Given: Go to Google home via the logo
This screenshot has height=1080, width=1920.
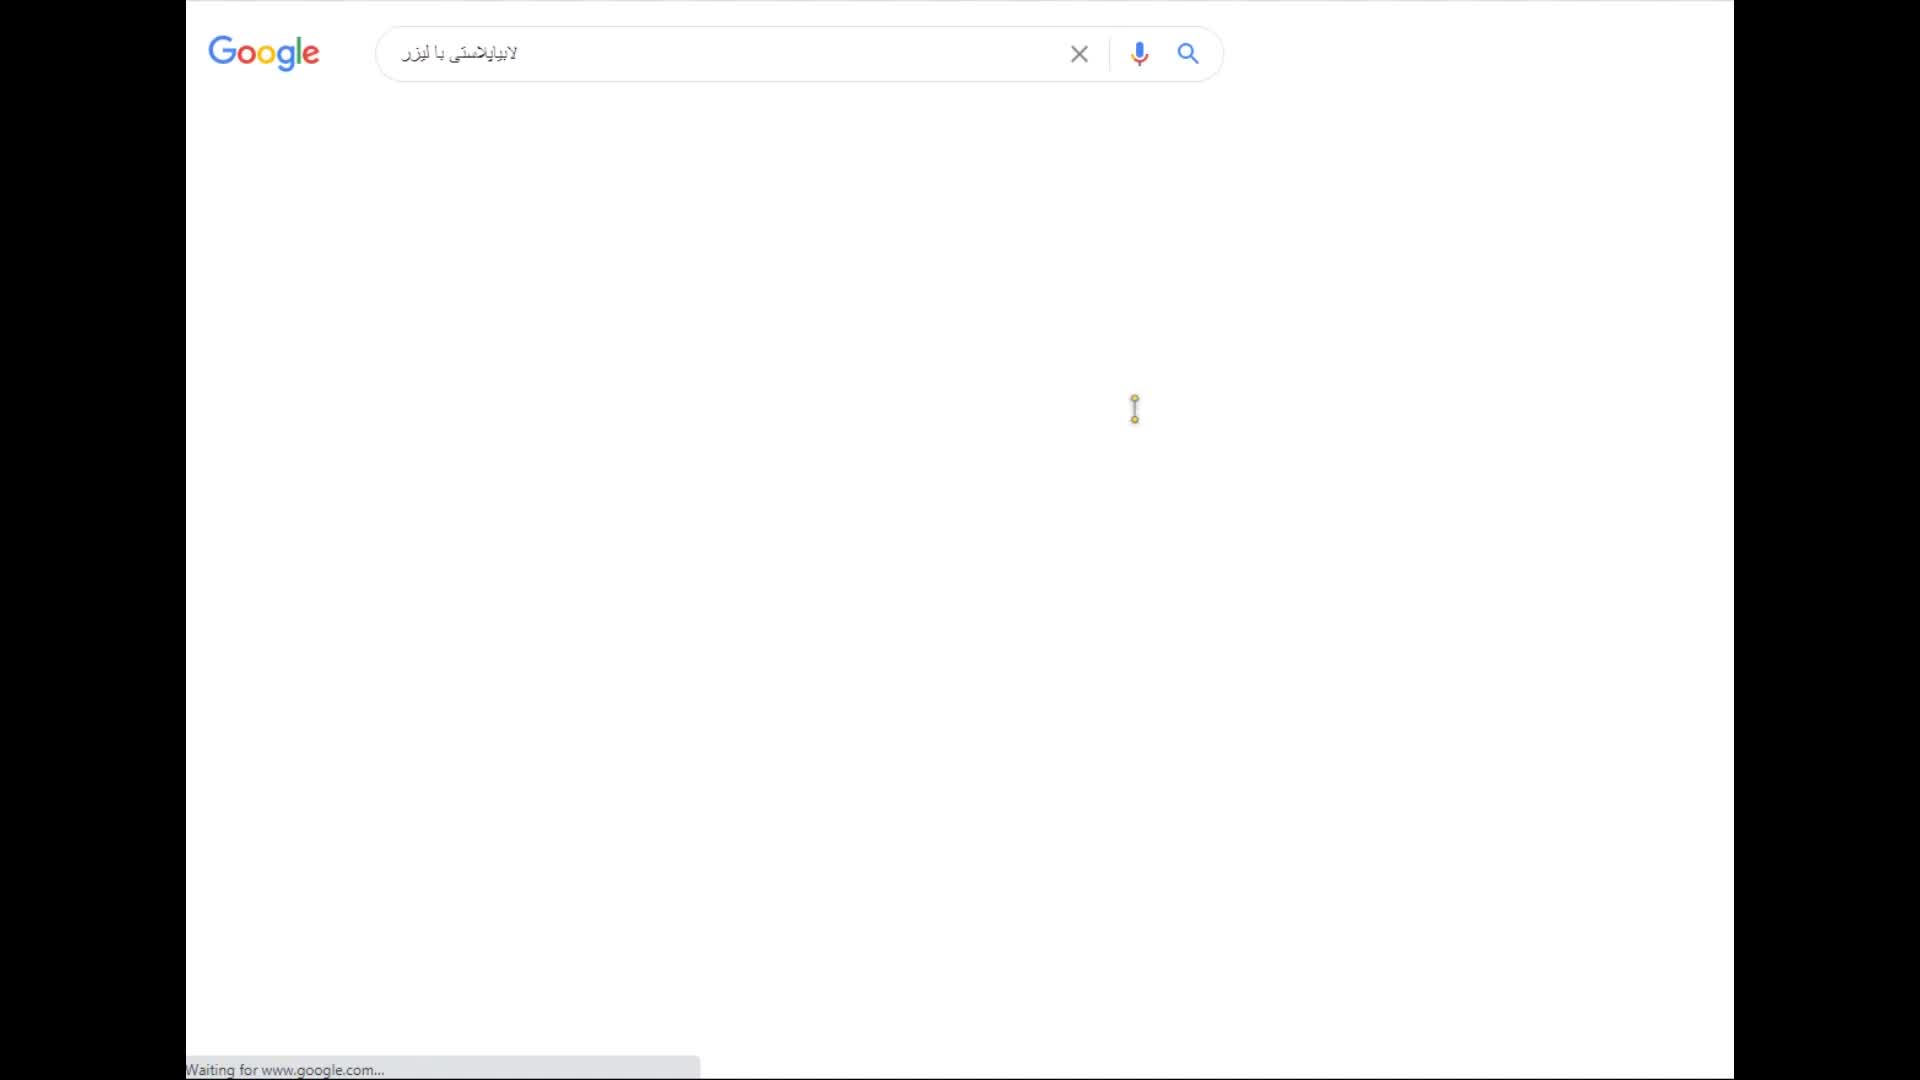Looking at the screenshot, I should coord(264,53).
